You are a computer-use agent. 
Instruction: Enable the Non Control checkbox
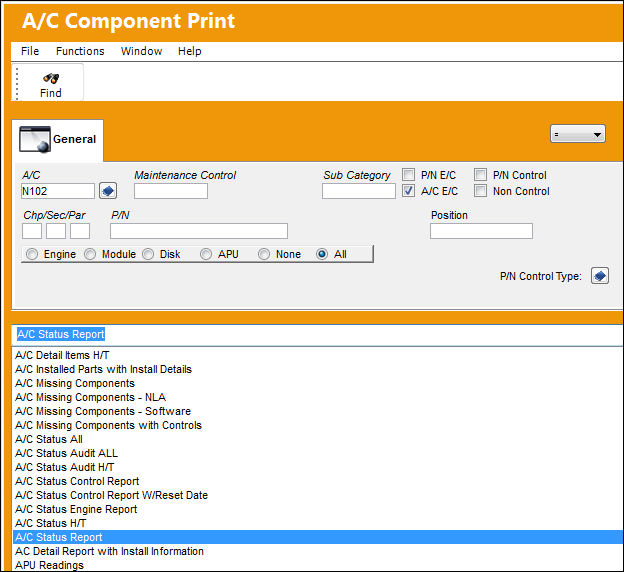click(480, 191)
